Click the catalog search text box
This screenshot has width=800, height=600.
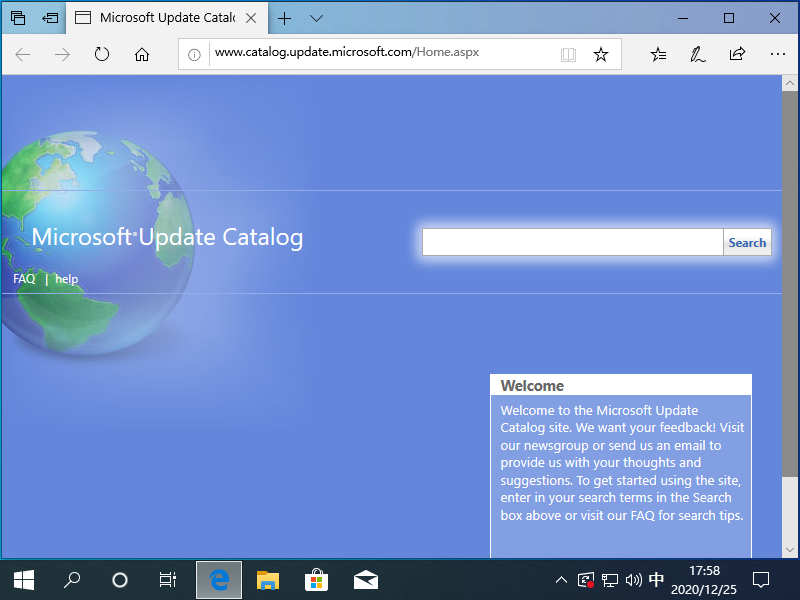[572, 242]
